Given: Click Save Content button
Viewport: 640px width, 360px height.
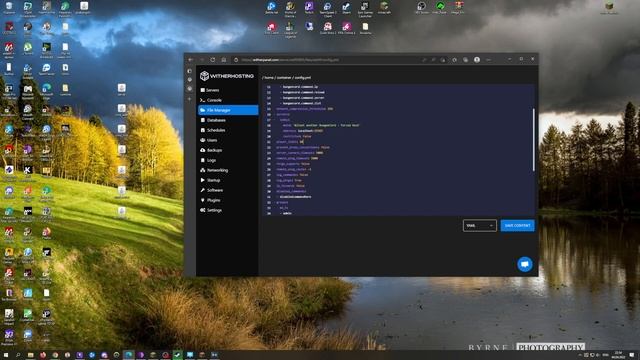Looking at the screenshot, I should (x=517, y=226).
